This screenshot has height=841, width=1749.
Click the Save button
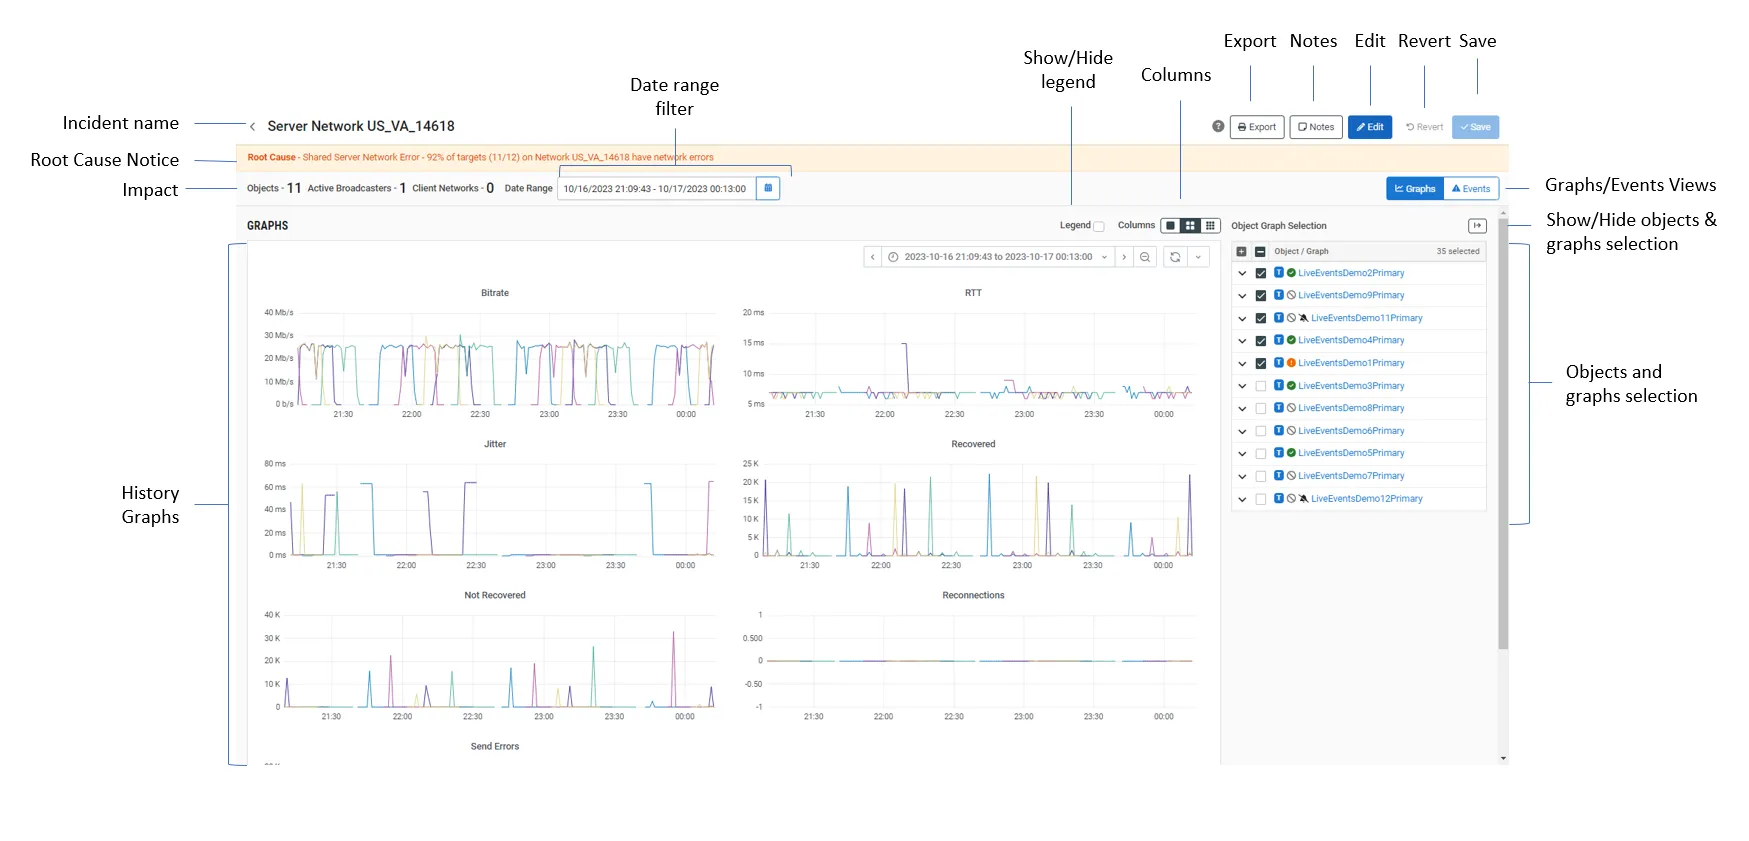click(1475, 127)
